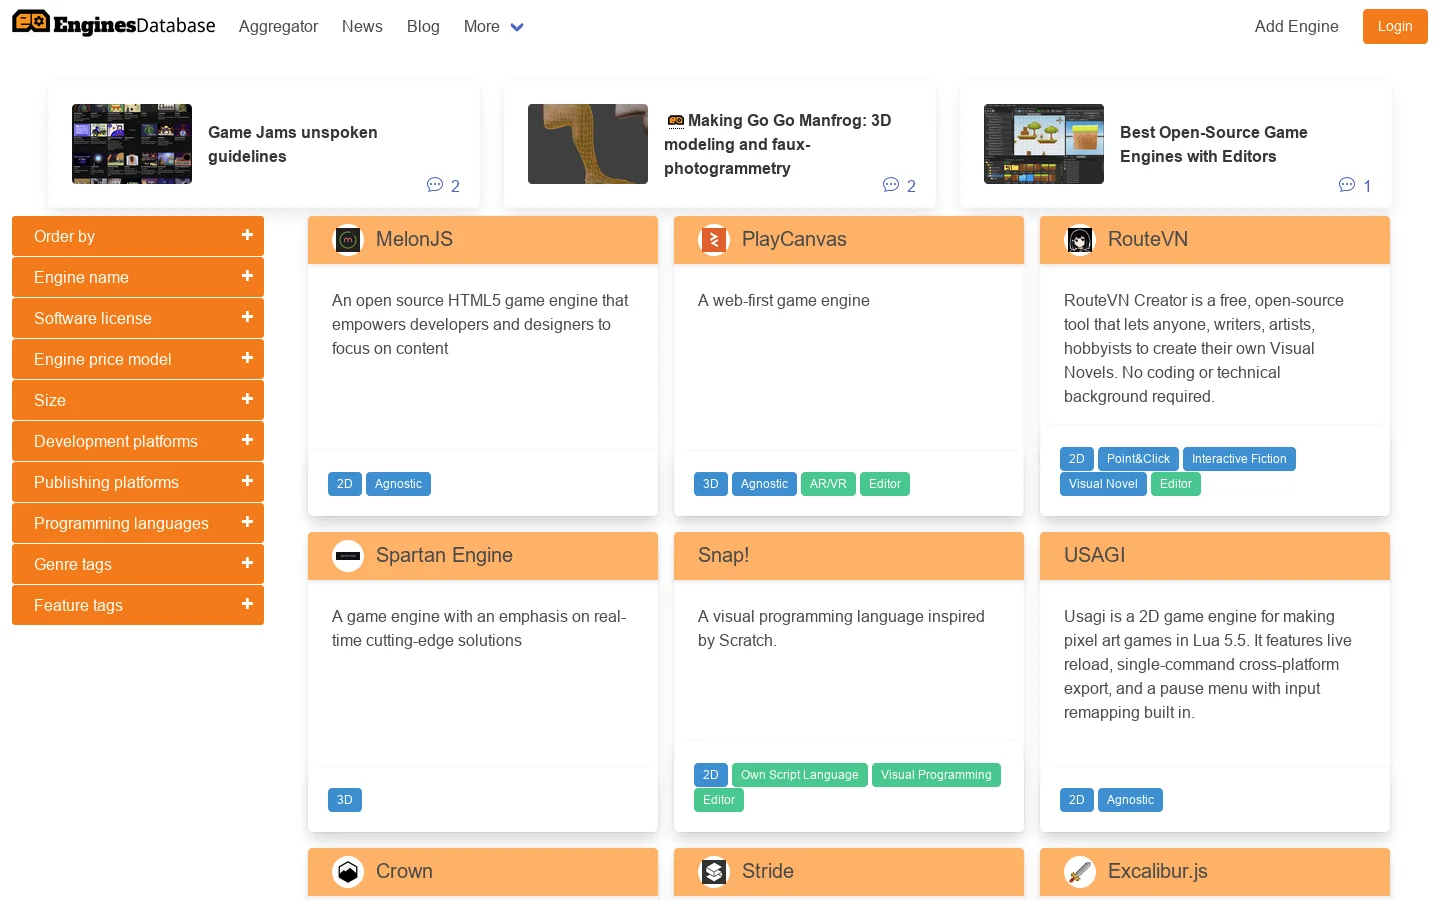Open the MelonJS engine title

pyautogui.click(x=414, y=240)
